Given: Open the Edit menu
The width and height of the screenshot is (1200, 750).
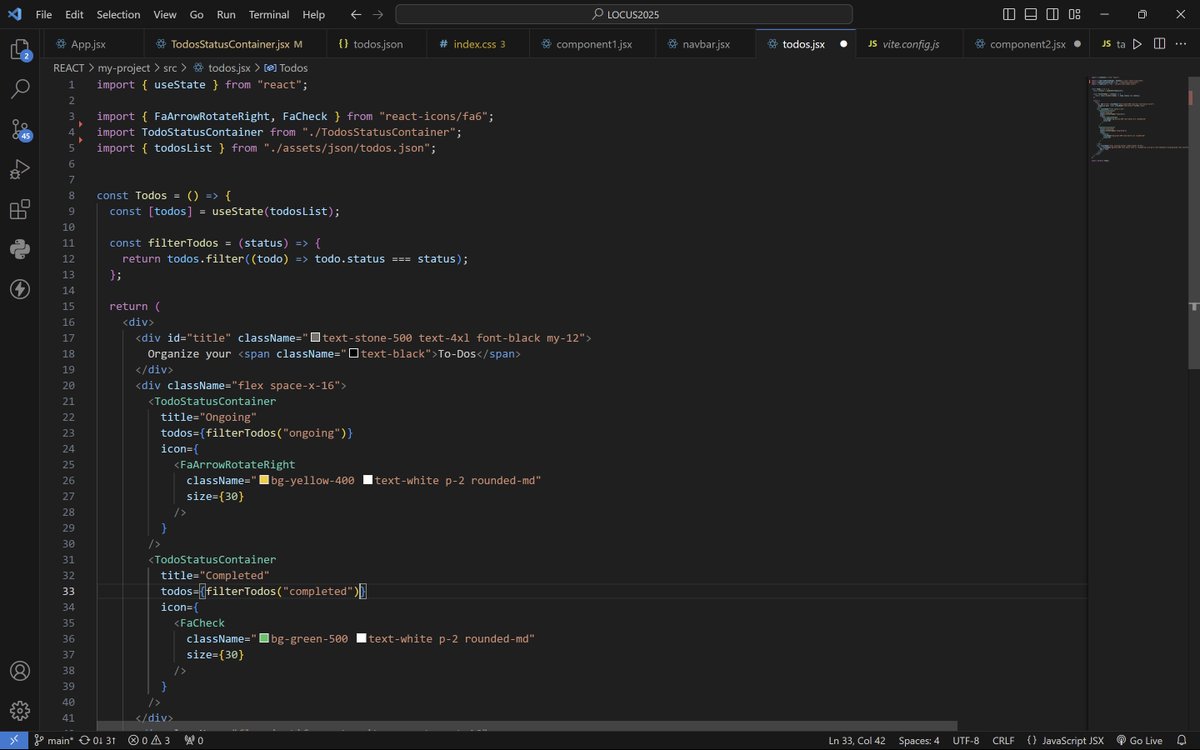Looking at the screenshot, I should [x=76, y=15].
